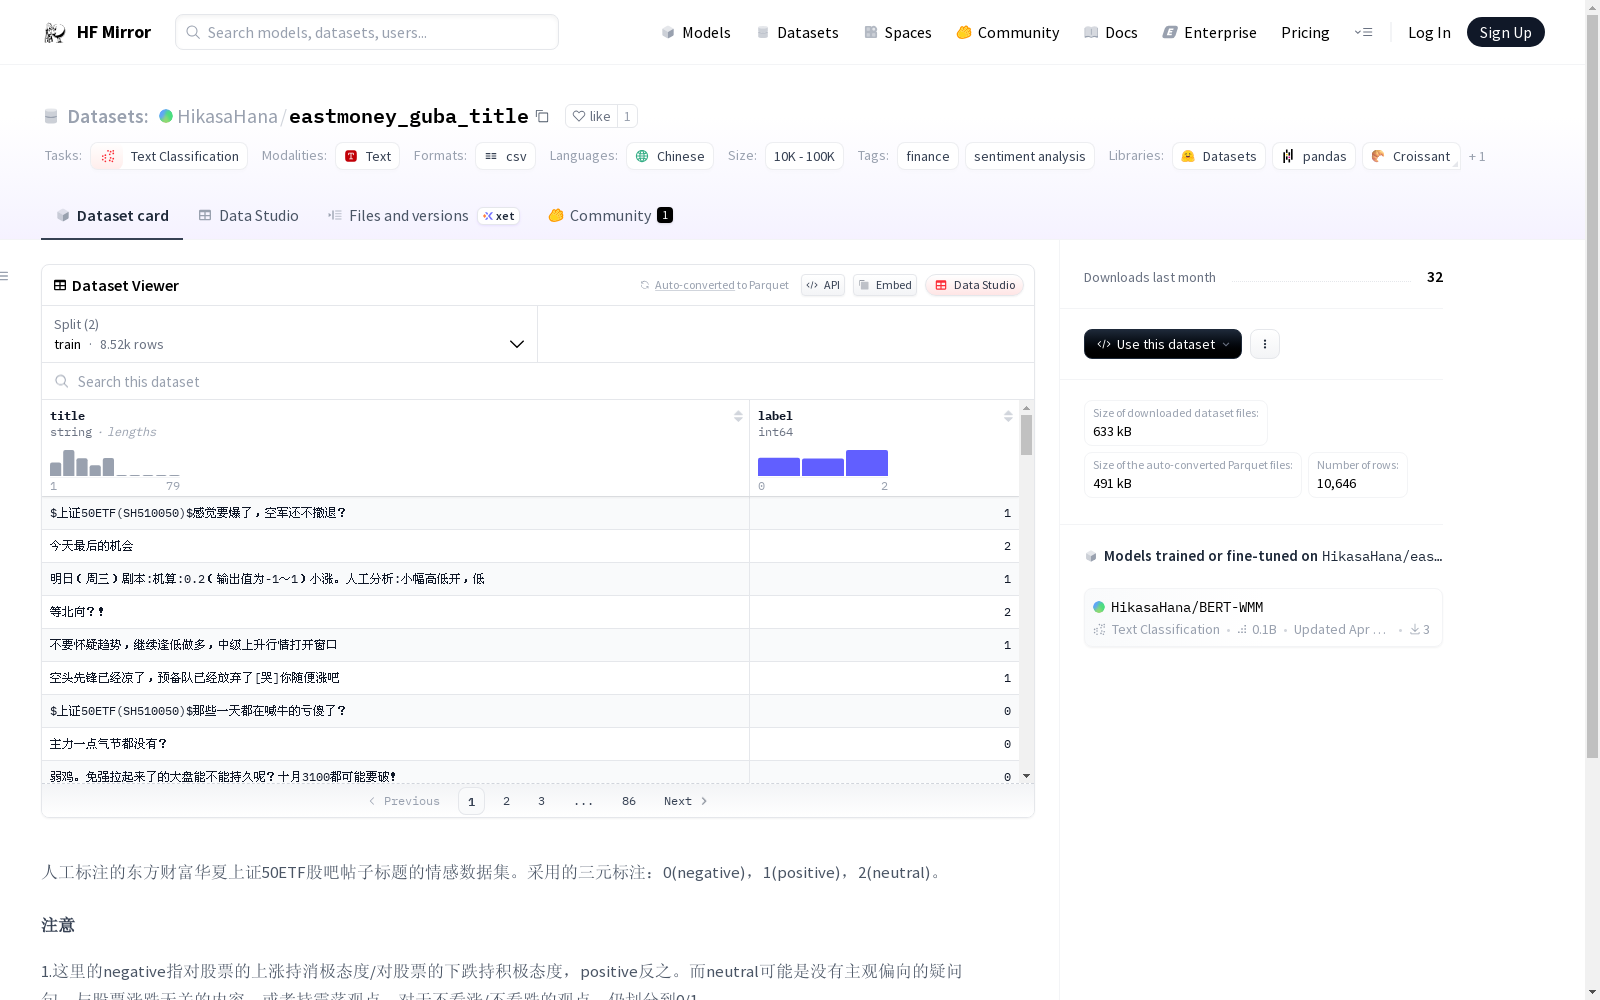1600x1000 pixels.
Task: Select the Chinese language tag
Action: click(x=670, y=156)
